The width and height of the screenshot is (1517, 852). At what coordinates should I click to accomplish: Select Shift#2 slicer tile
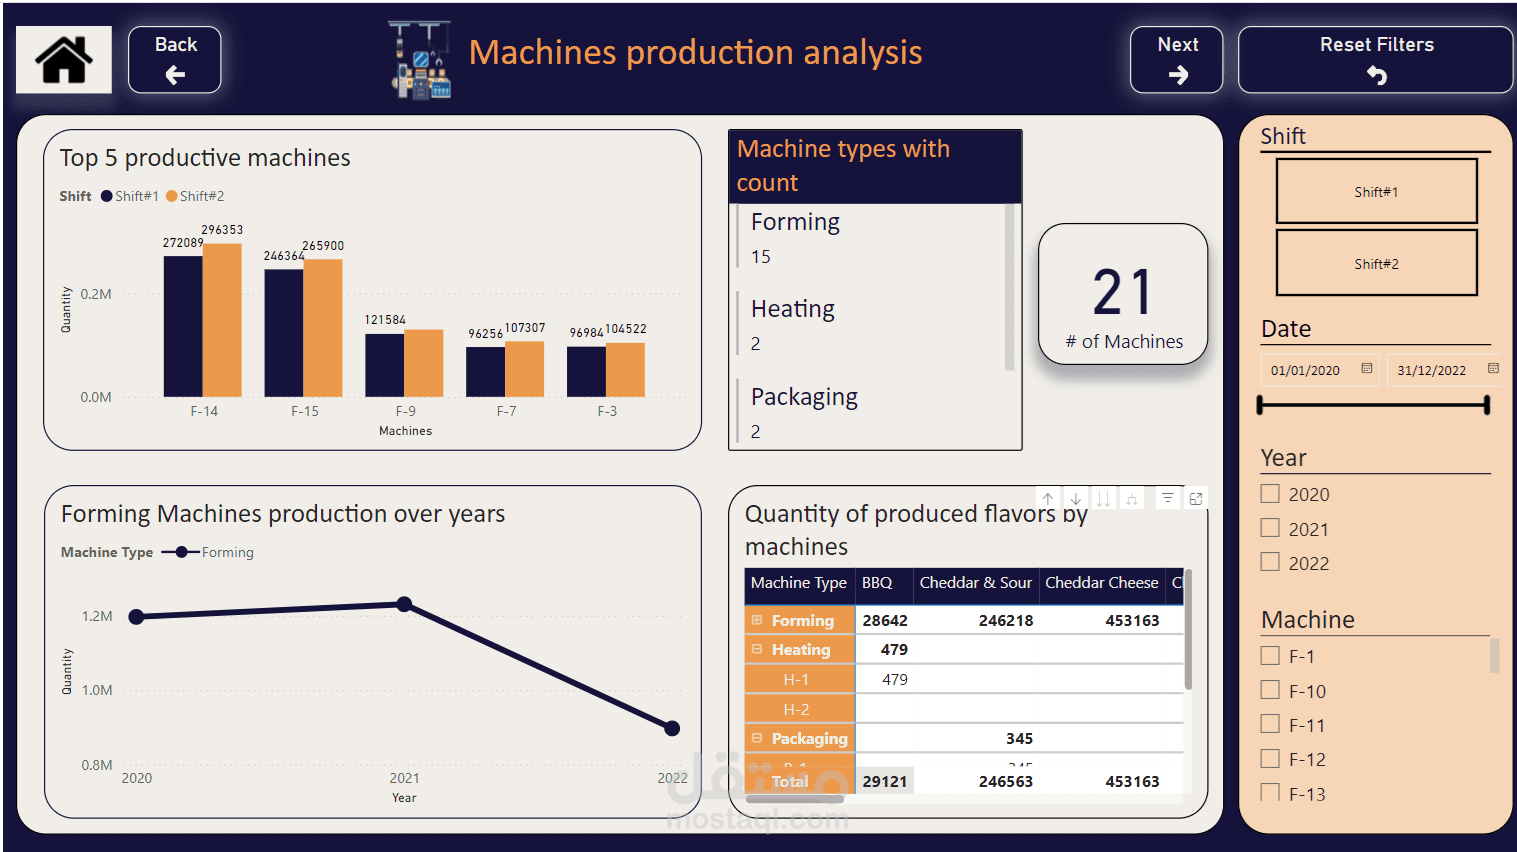(x=1376, y=263)
